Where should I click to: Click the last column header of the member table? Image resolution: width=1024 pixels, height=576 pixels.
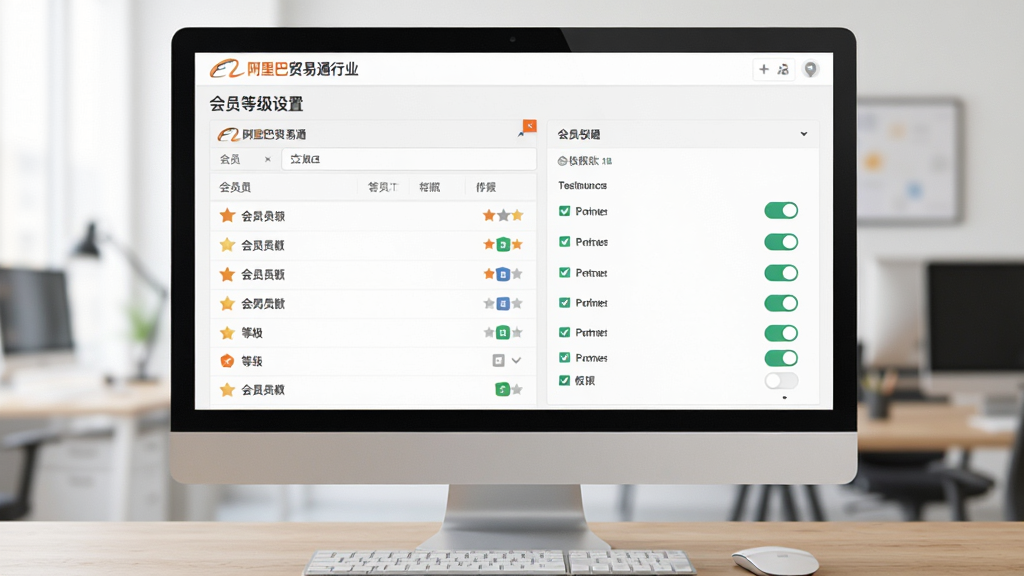pyautogui.click(x=486, y=187)
